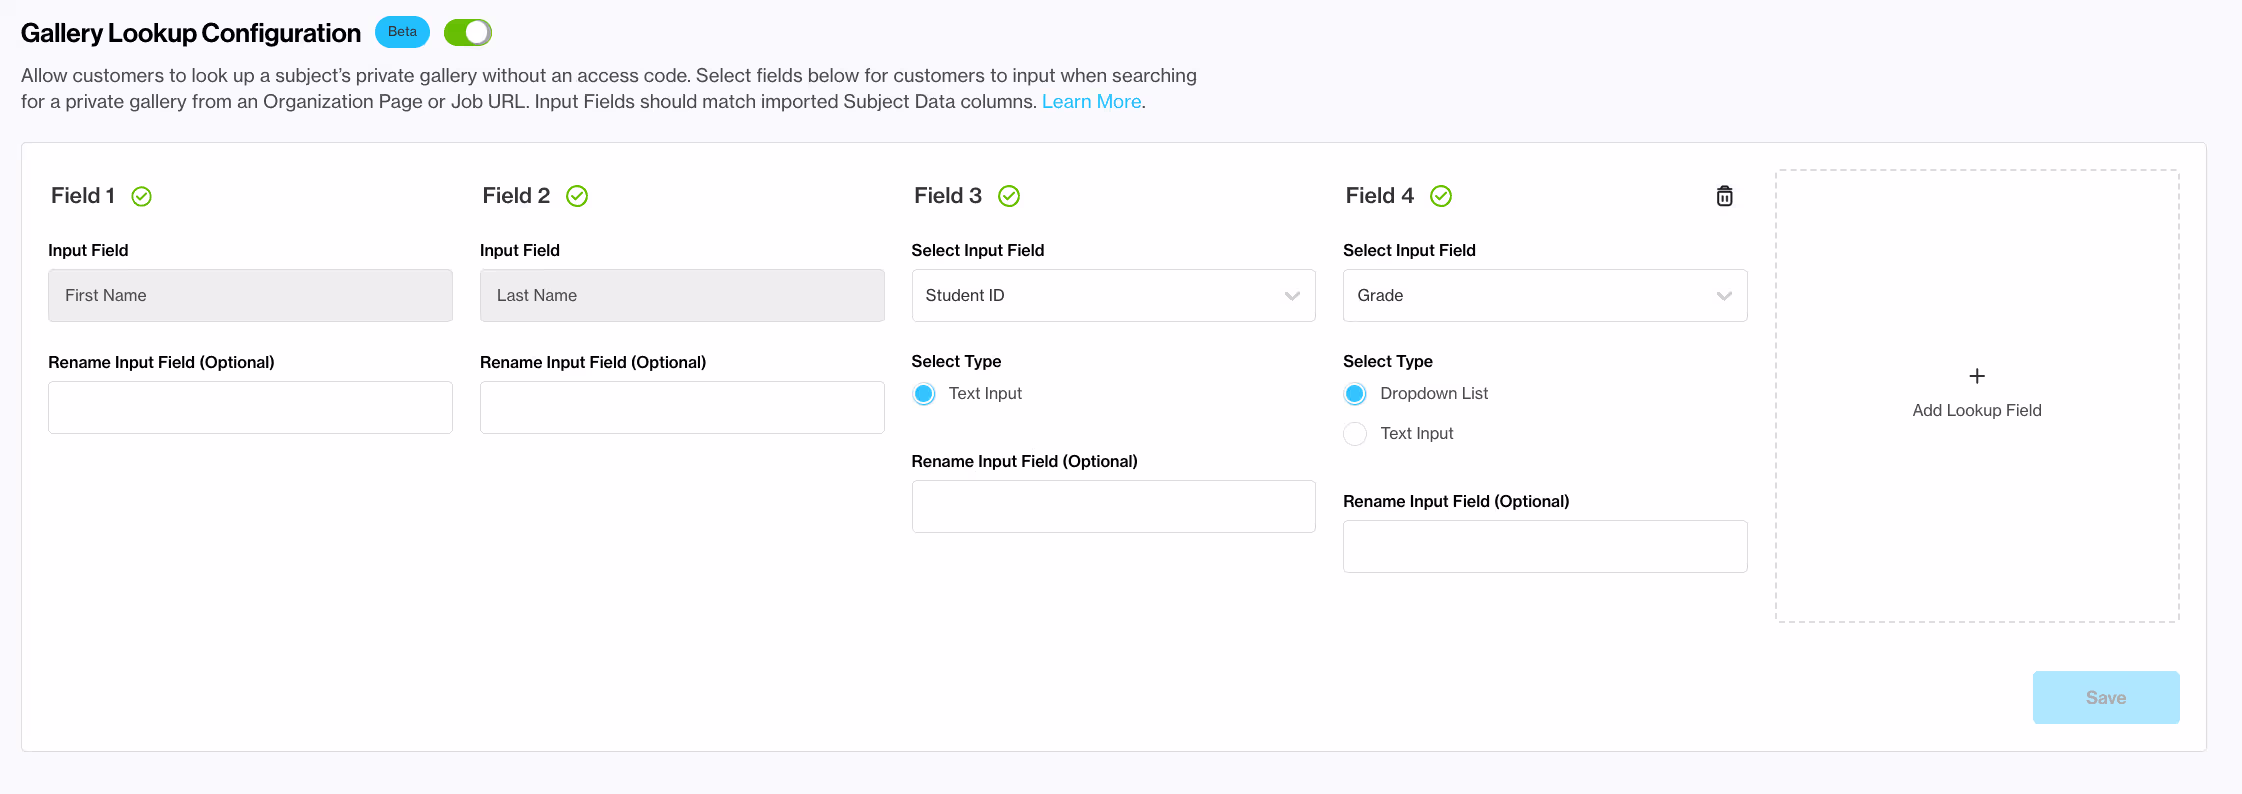Click the Field 3 green checkmark icon

tap(1009, 196)
